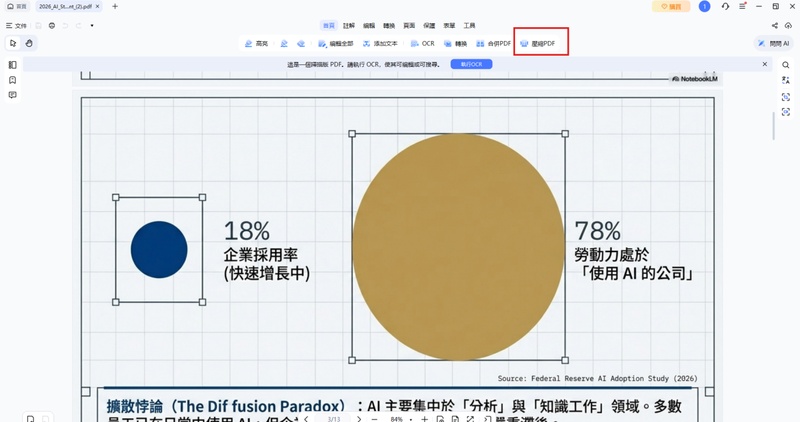Select the large gold circle image object

pos(459,247)
